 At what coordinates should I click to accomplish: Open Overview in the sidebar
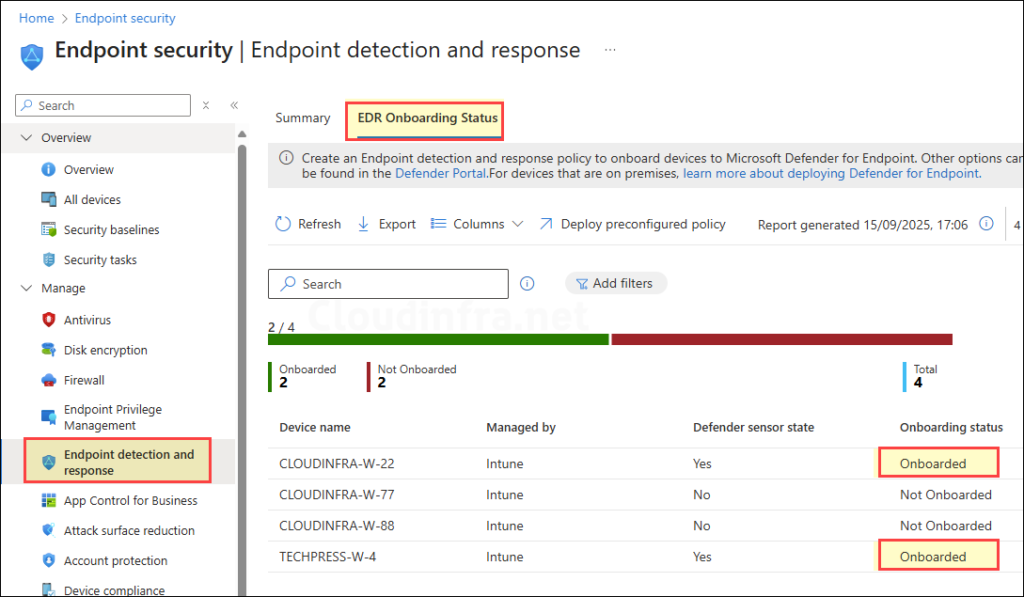(89, 169)
